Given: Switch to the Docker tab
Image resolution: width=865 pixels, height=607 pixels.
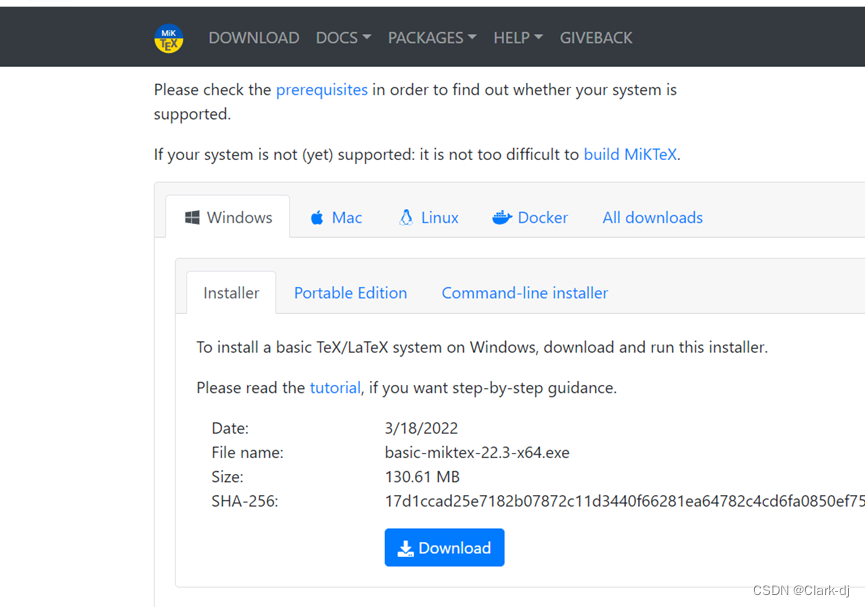Looking at the screenshot, I should click(x=530, y=217).
